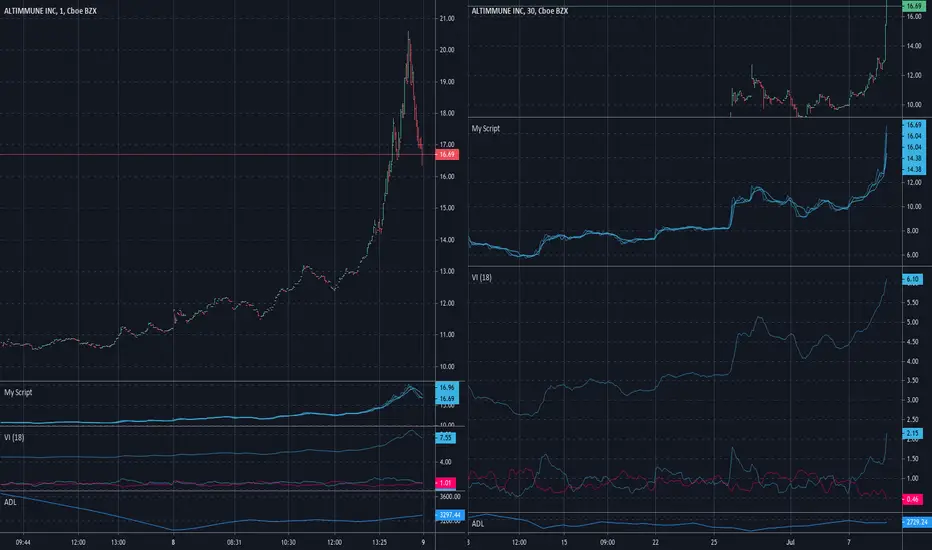Click the 20.00 price scale value
932x550 pixels.
(x=447, y=50)
